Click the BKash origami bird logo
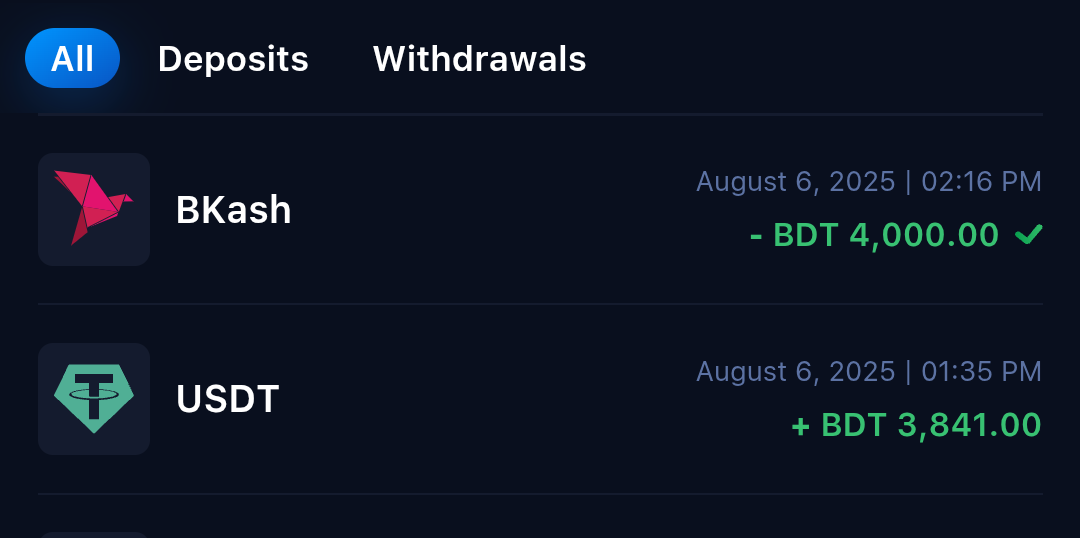 point(93,208)
